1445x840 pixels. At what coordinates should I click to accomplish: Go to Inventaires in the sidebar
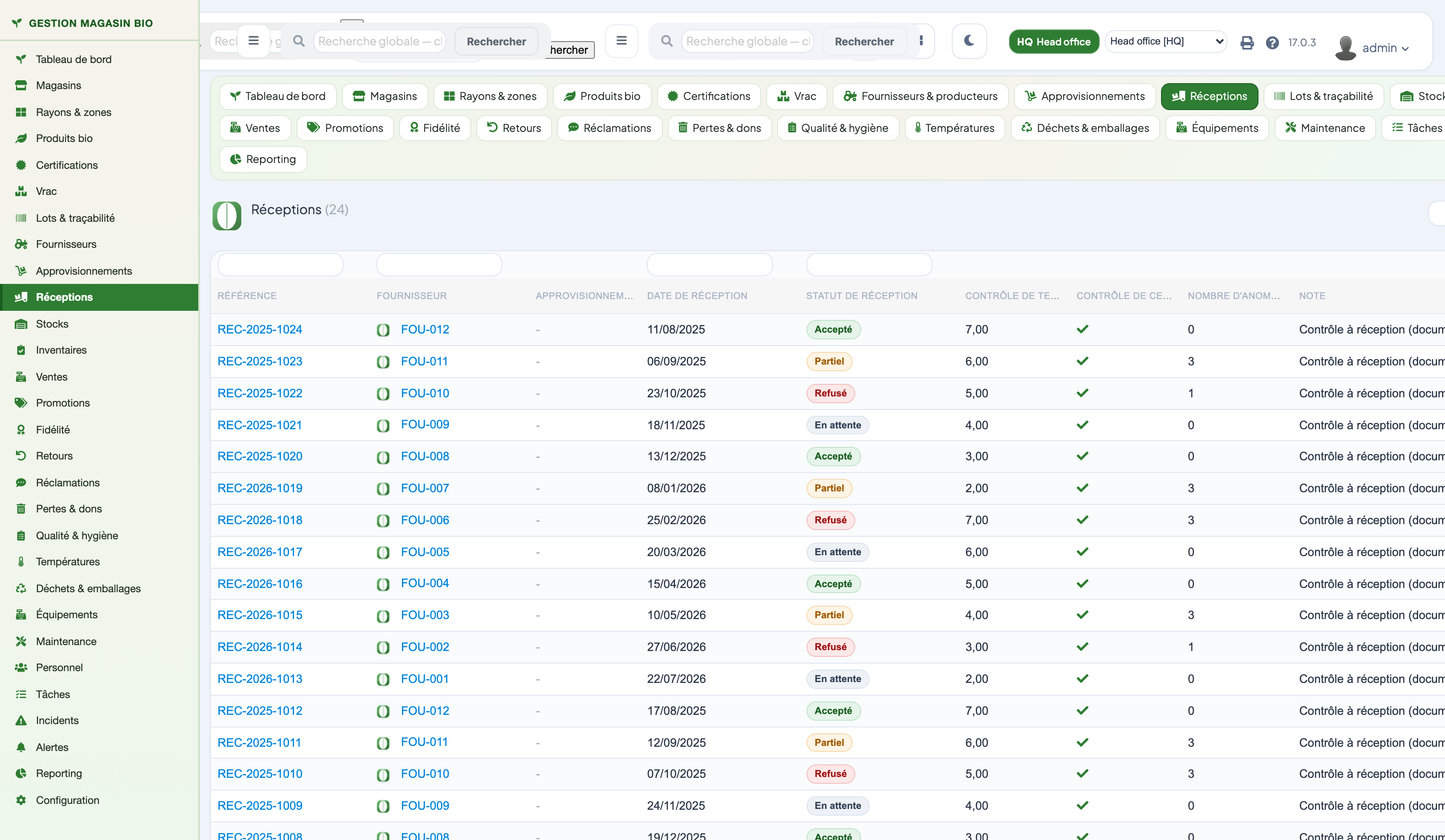point(99,350)
